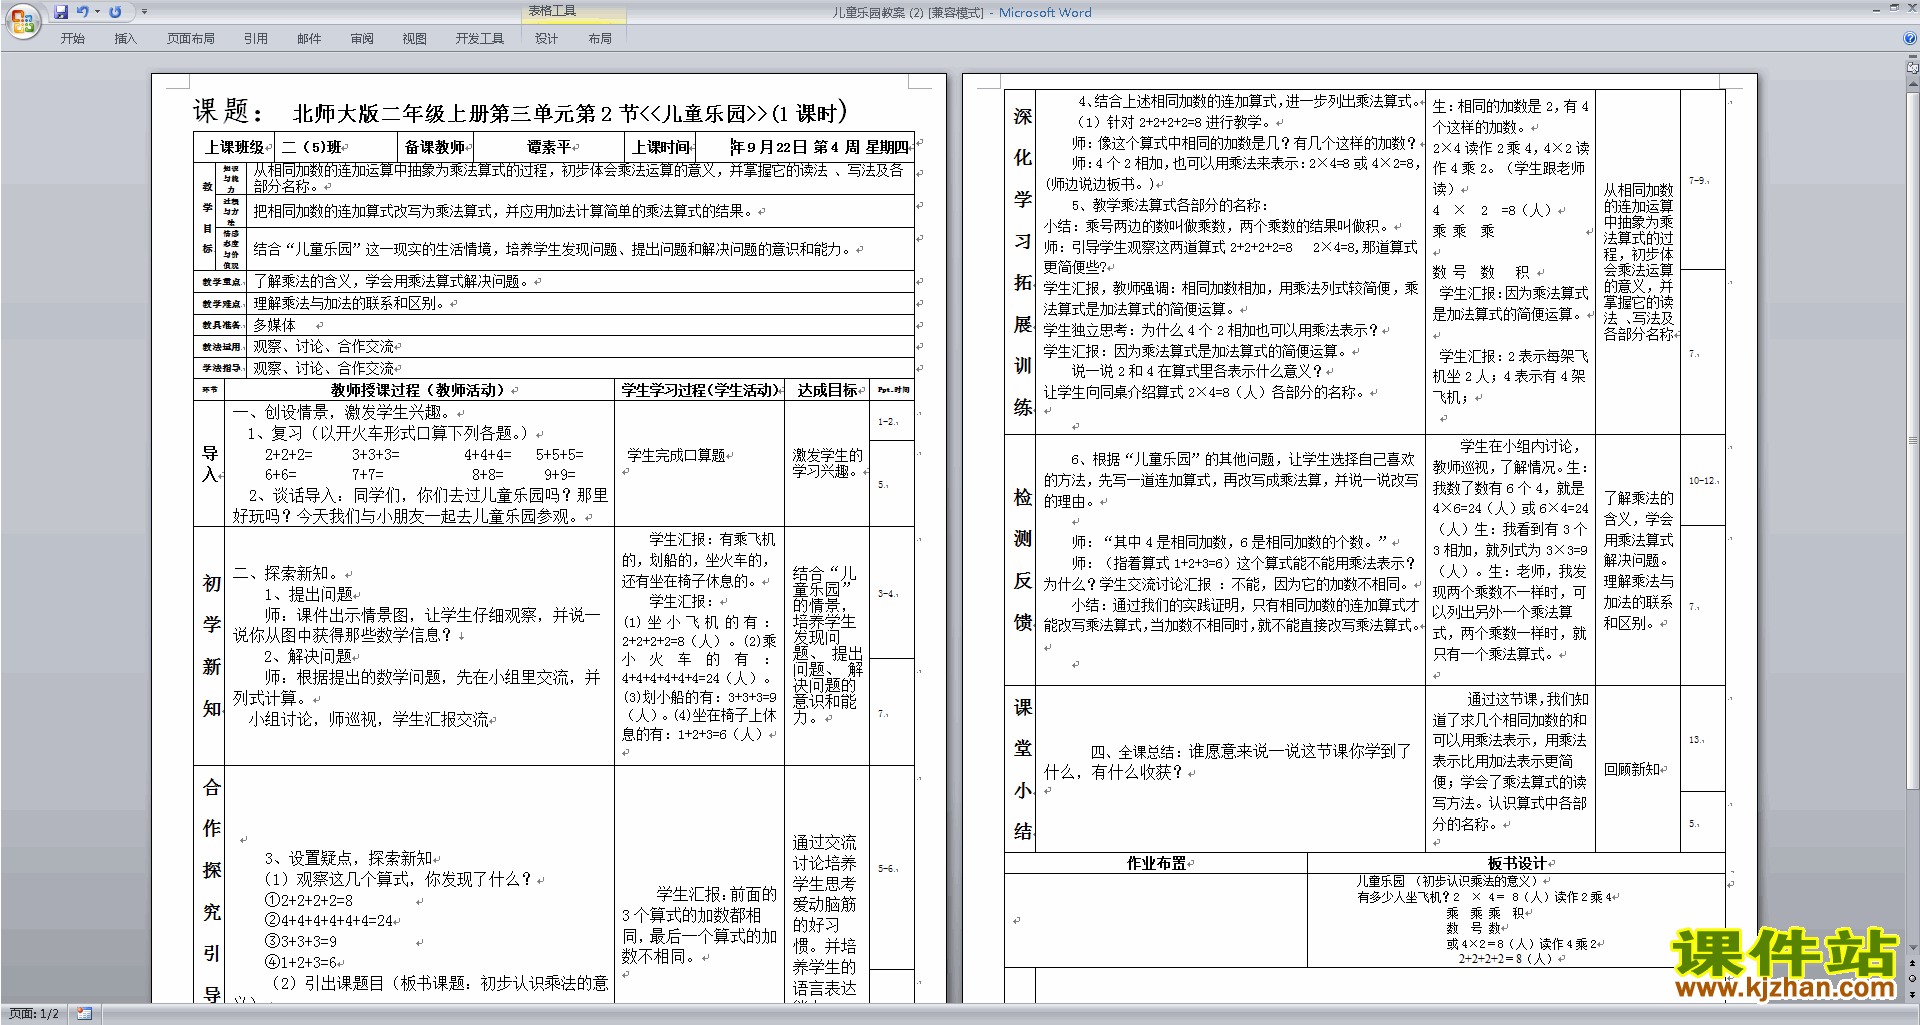Screen dimensions: 1920x1025
Task: Open the table tools 设计 tab
Action: (546, 39)
